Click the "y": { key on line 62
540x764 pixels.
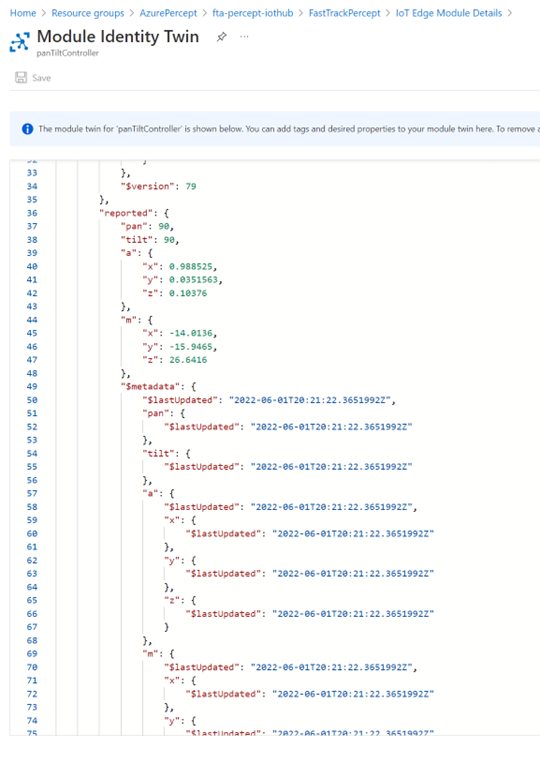(180, 560)
